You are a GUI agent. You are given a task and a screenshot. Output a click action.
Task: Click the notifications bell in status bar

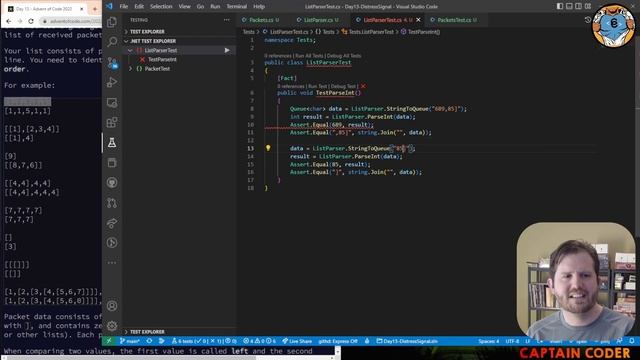point(632,341)
